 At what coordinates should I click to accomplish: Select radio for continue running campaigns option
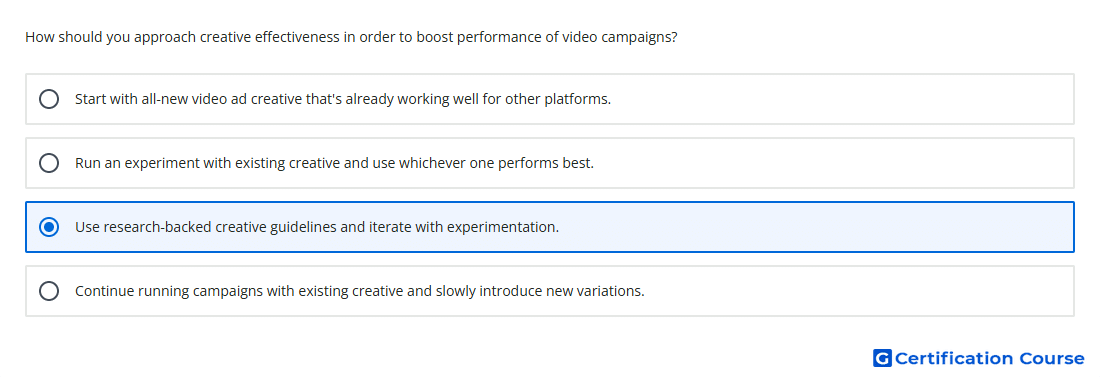pyautogui.click(x=49, y=291)
